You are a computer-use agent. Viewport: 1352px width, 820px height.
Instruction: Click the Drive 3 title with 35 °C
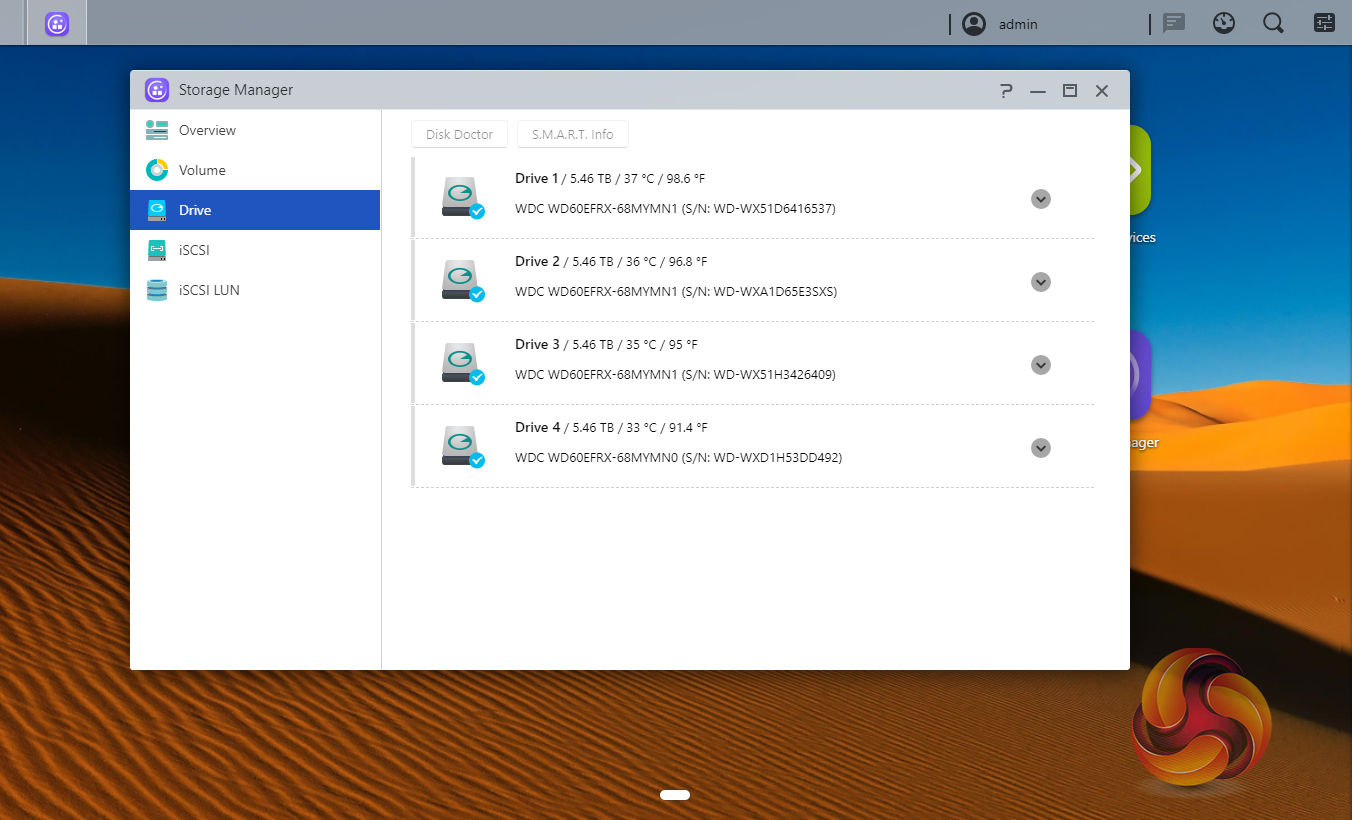[x=606, y=345]
